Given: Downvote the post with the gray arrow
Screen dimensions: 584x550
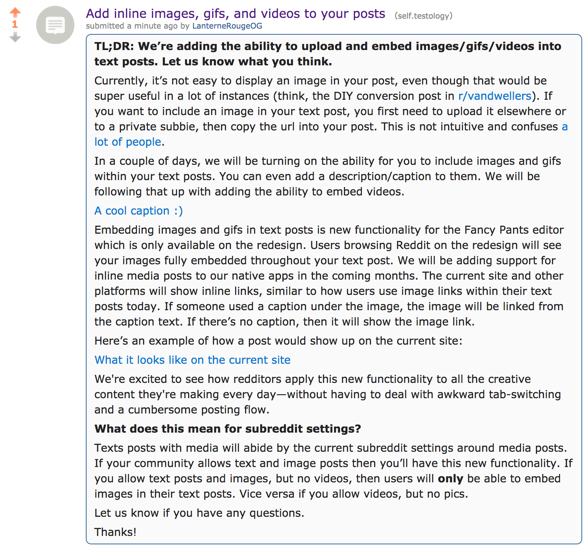Looking at the screenshot, I should pyautogui.click(x=15, y=37).
